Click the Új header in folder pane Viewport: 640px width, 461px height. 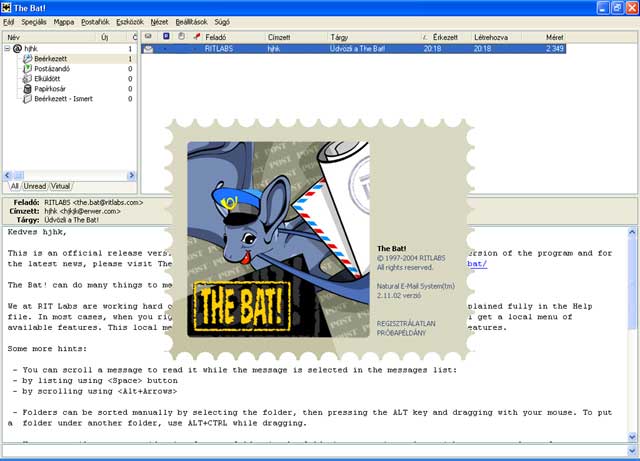tap(104, 37)
